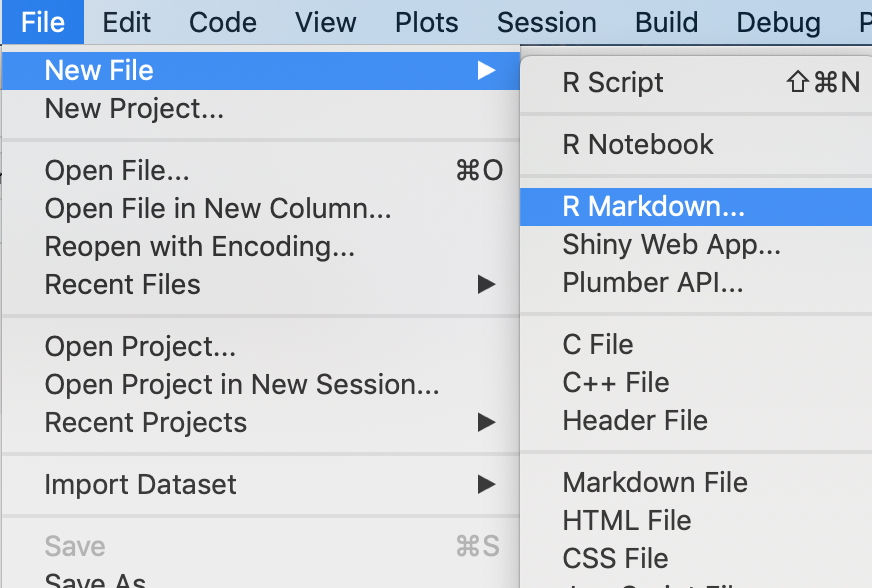872x588 pixels.
Task: Open the Build menu
Action: pyautogui.click(x=667, y=22)
